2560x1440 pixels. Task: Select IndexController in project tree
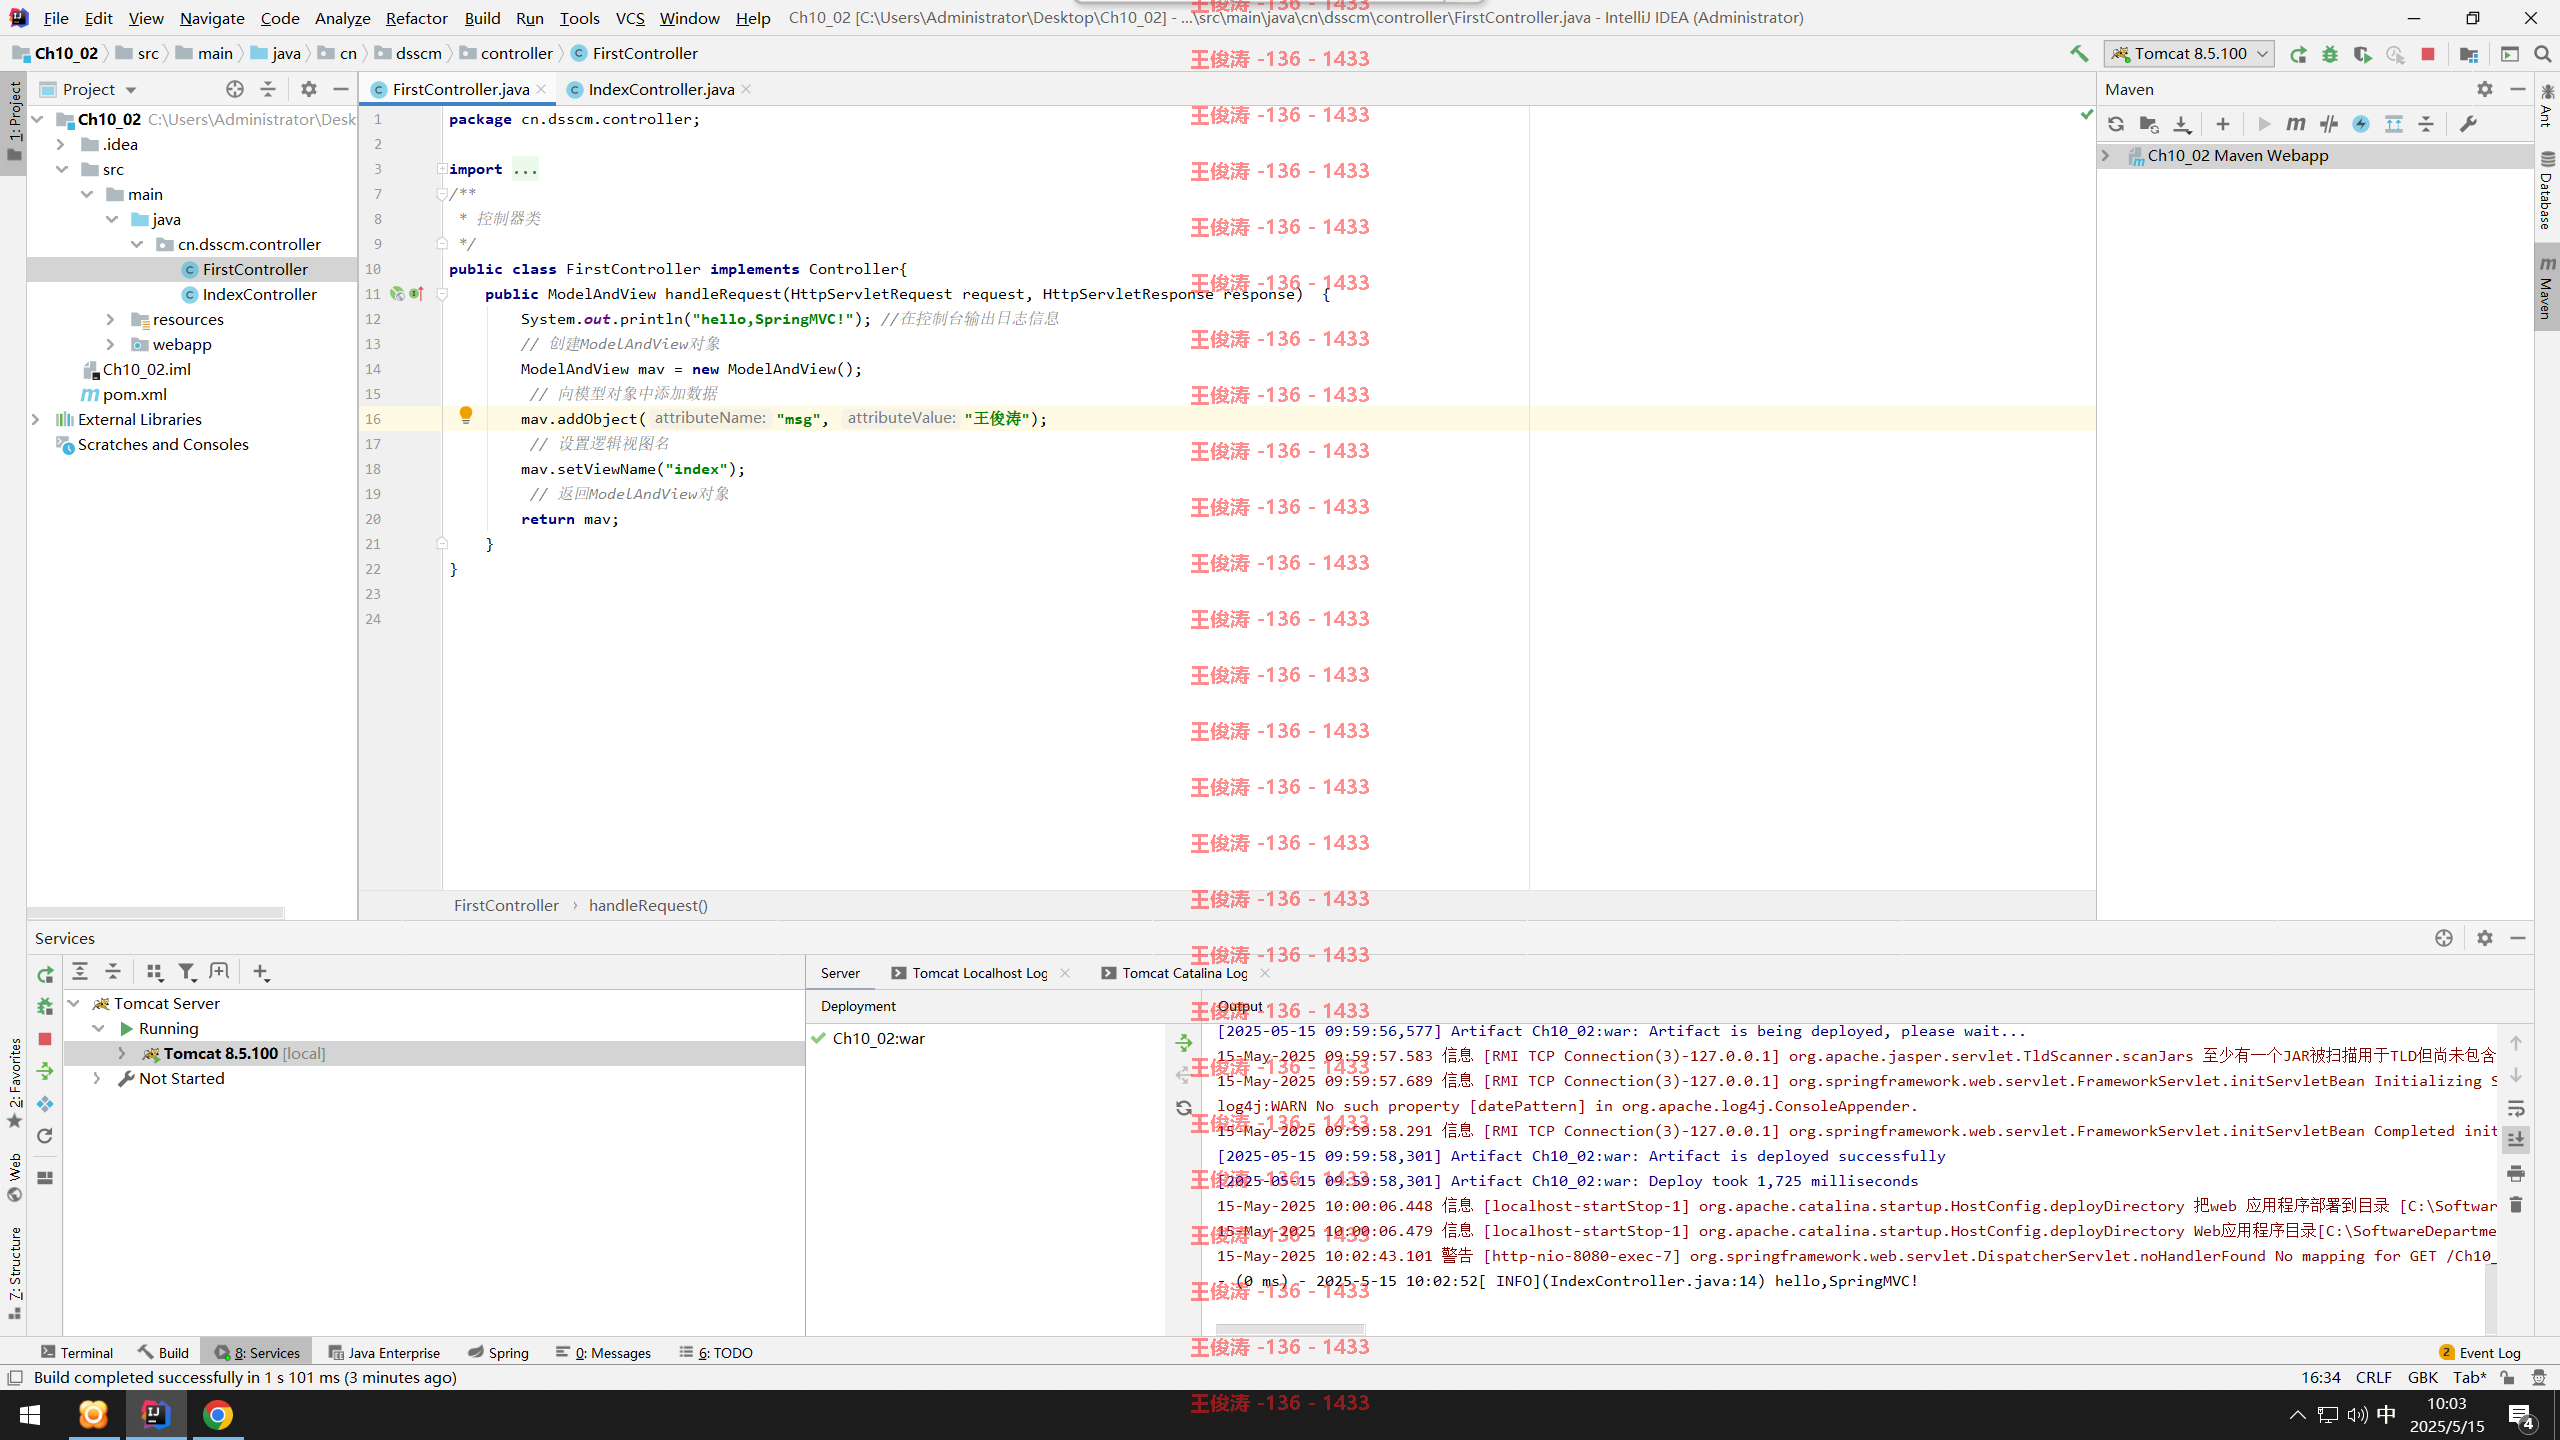click(x=259, y=294)
